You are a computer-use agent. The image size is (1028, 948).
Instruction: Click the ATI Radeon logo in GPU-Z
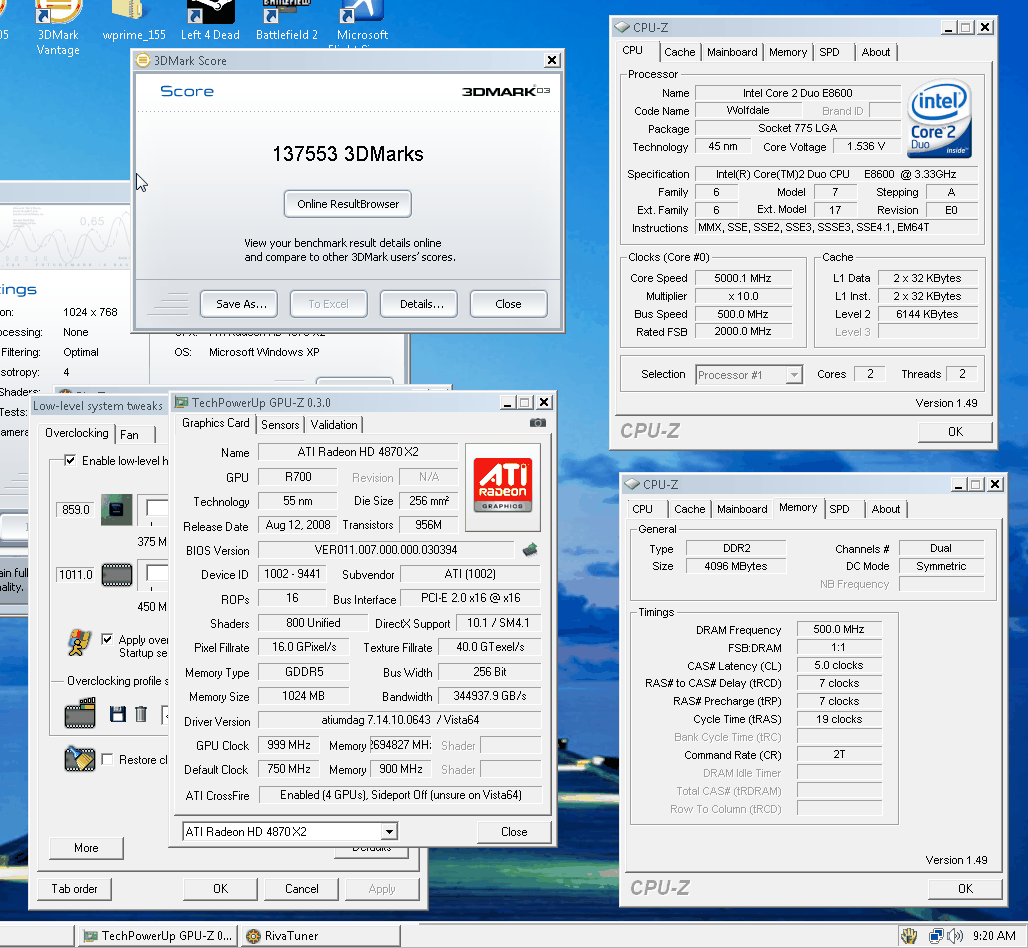pos(503,486)
